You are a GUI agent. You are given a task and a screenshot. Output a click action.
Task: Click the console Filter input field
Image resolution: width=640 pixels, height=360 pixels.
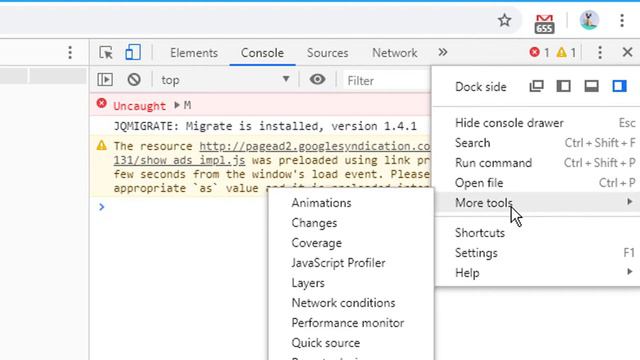click(x=386, y=80)
